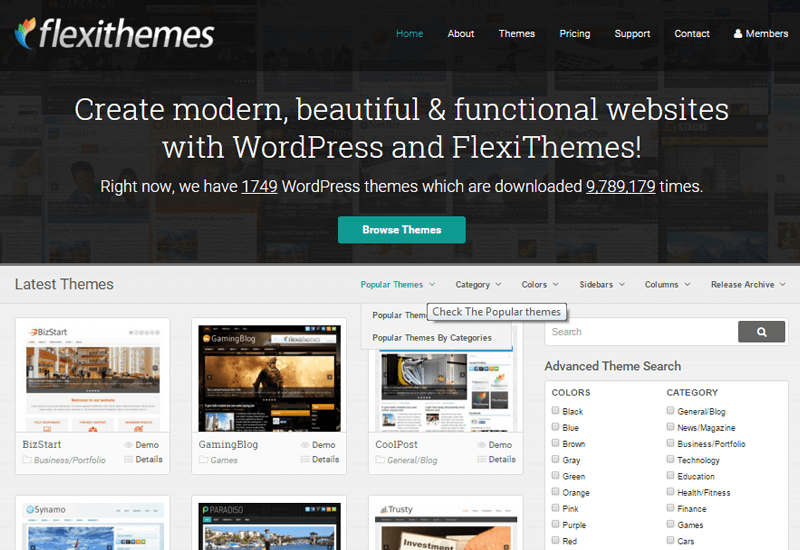Open the Popular Themes dropdown

click(x=397, y=285)
